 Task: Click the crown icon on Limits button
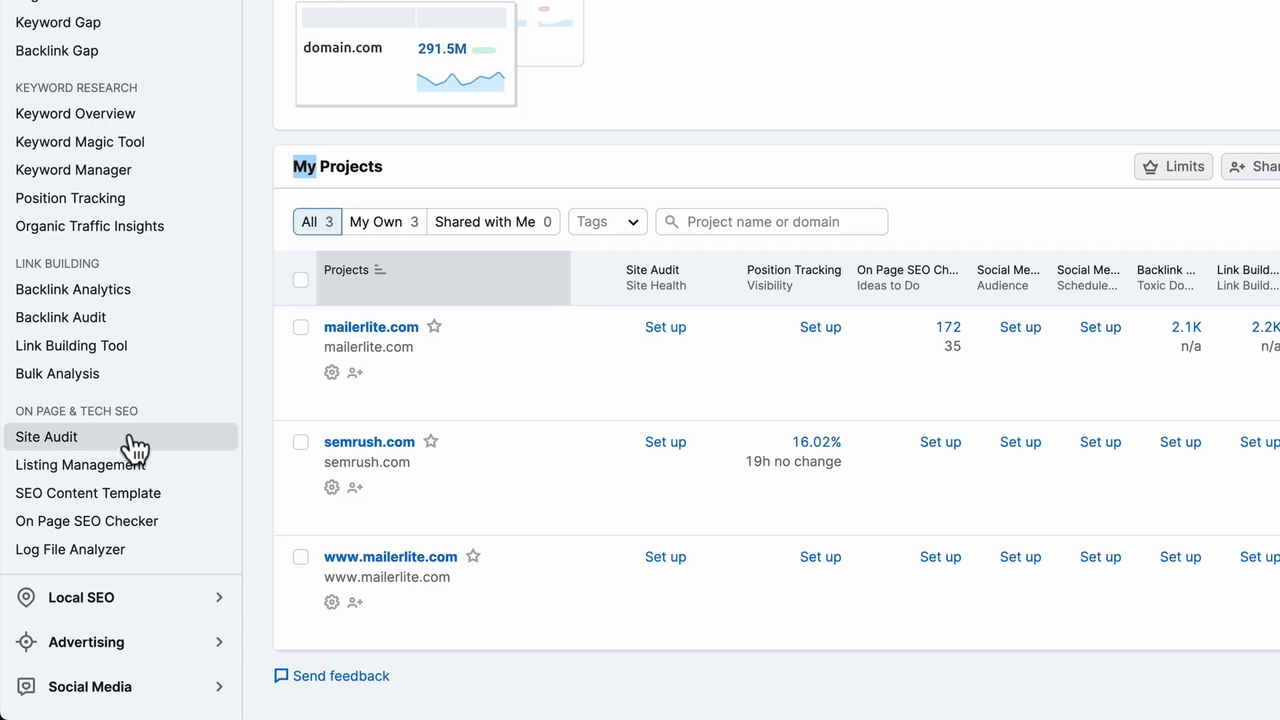pos(1150,167)
